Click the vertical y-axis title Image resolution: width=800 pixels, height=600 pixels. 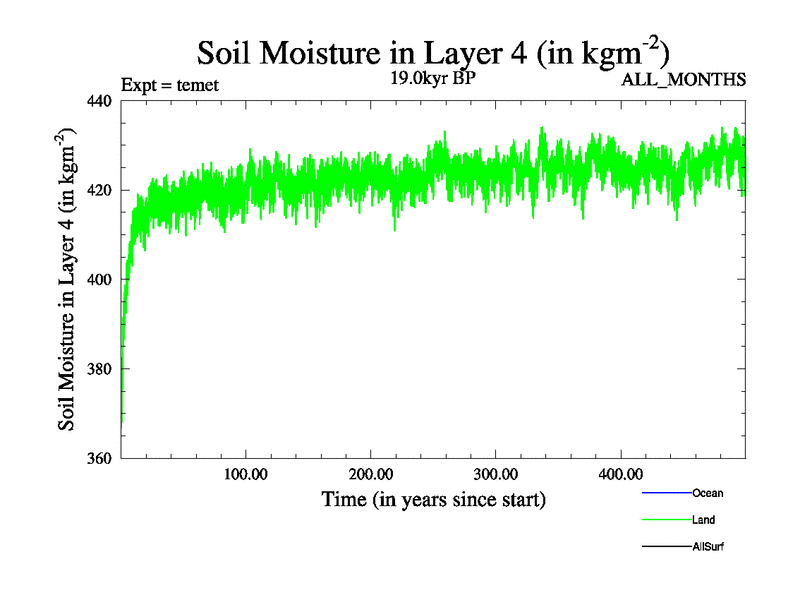pos(68,280)
